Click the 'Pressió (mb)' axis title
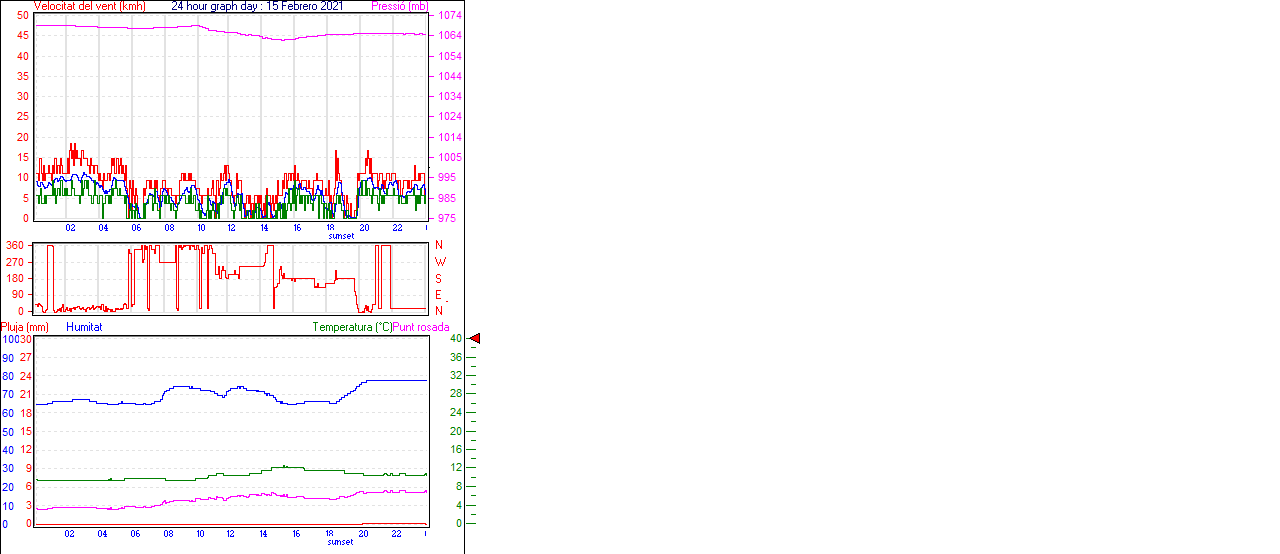This screenshot has width=1280, height=554. coord(400,6)
